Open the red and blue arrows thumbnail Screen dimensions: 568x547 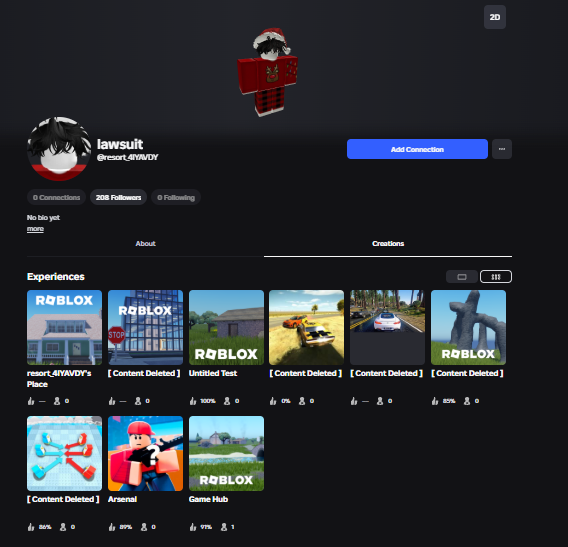(x=64, y=454)
